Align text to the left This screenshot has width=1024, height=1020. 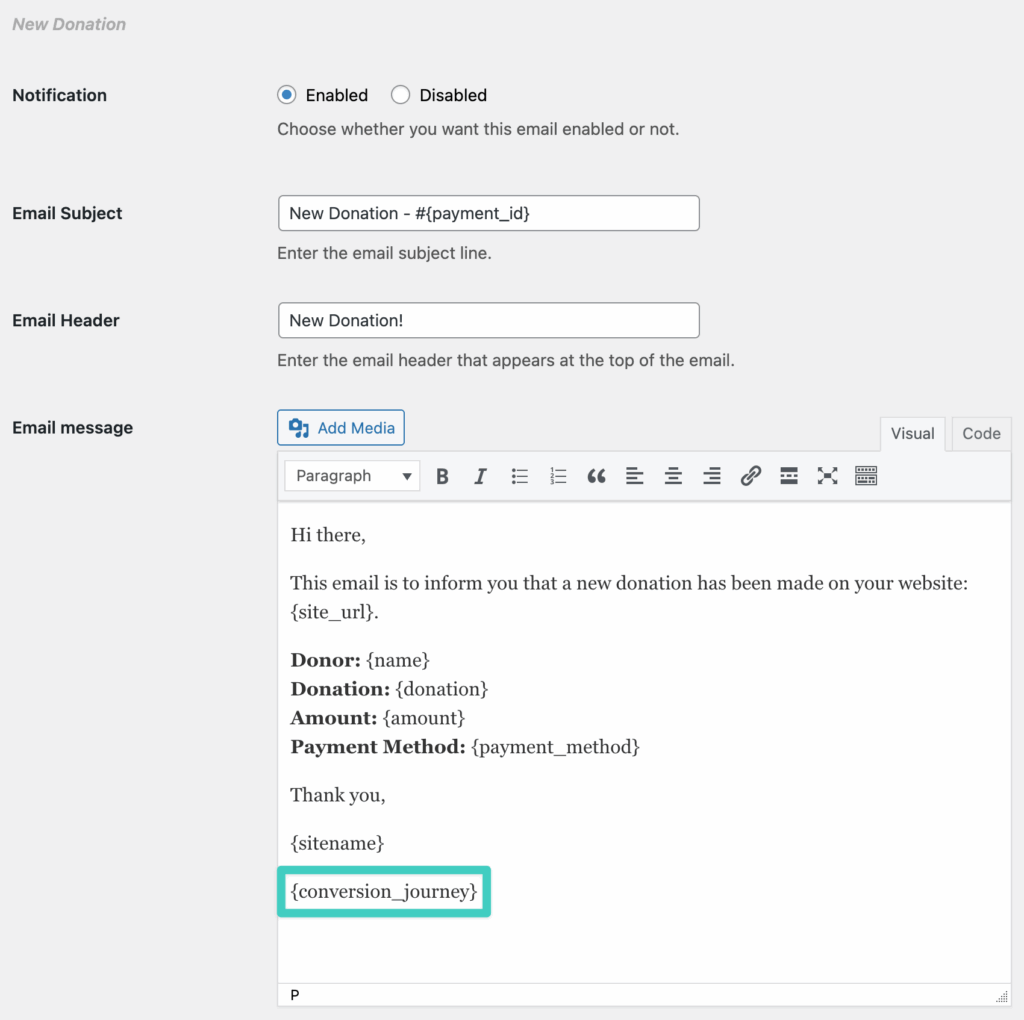pos(635,476)
